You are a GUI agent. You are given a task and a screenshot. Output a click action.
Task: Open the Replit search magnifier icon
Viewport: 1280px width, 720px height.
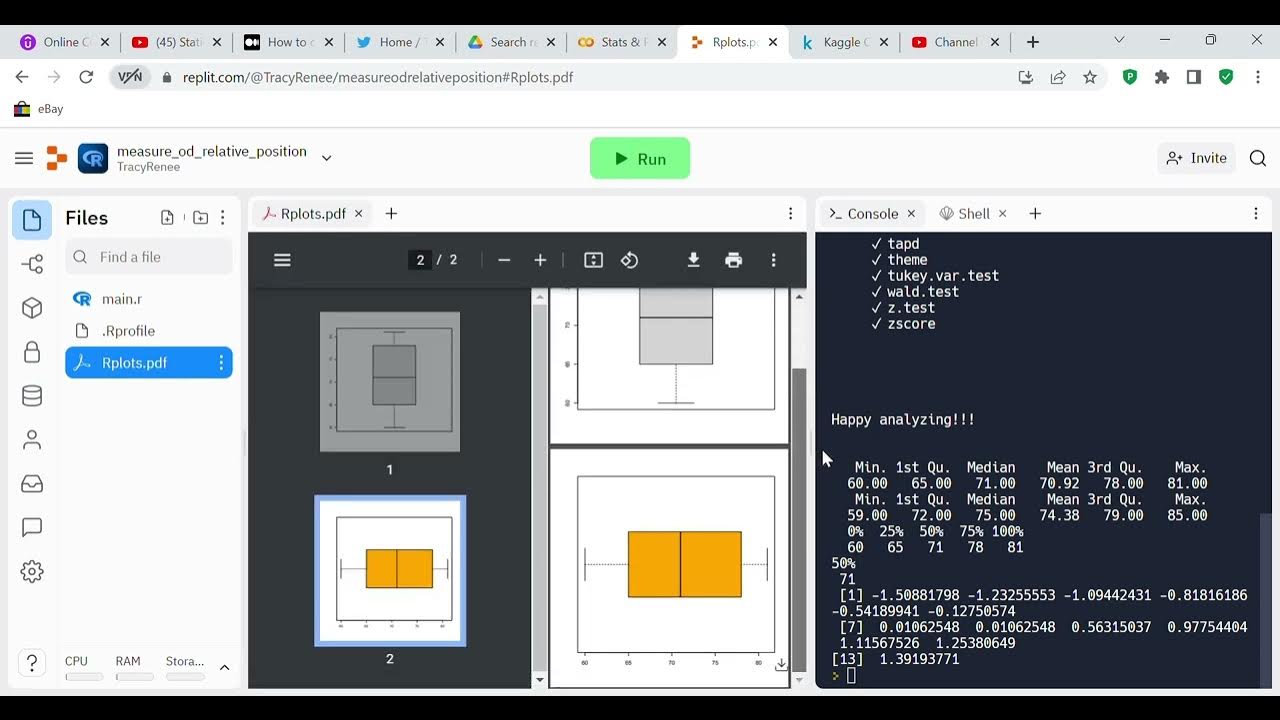1258,158
